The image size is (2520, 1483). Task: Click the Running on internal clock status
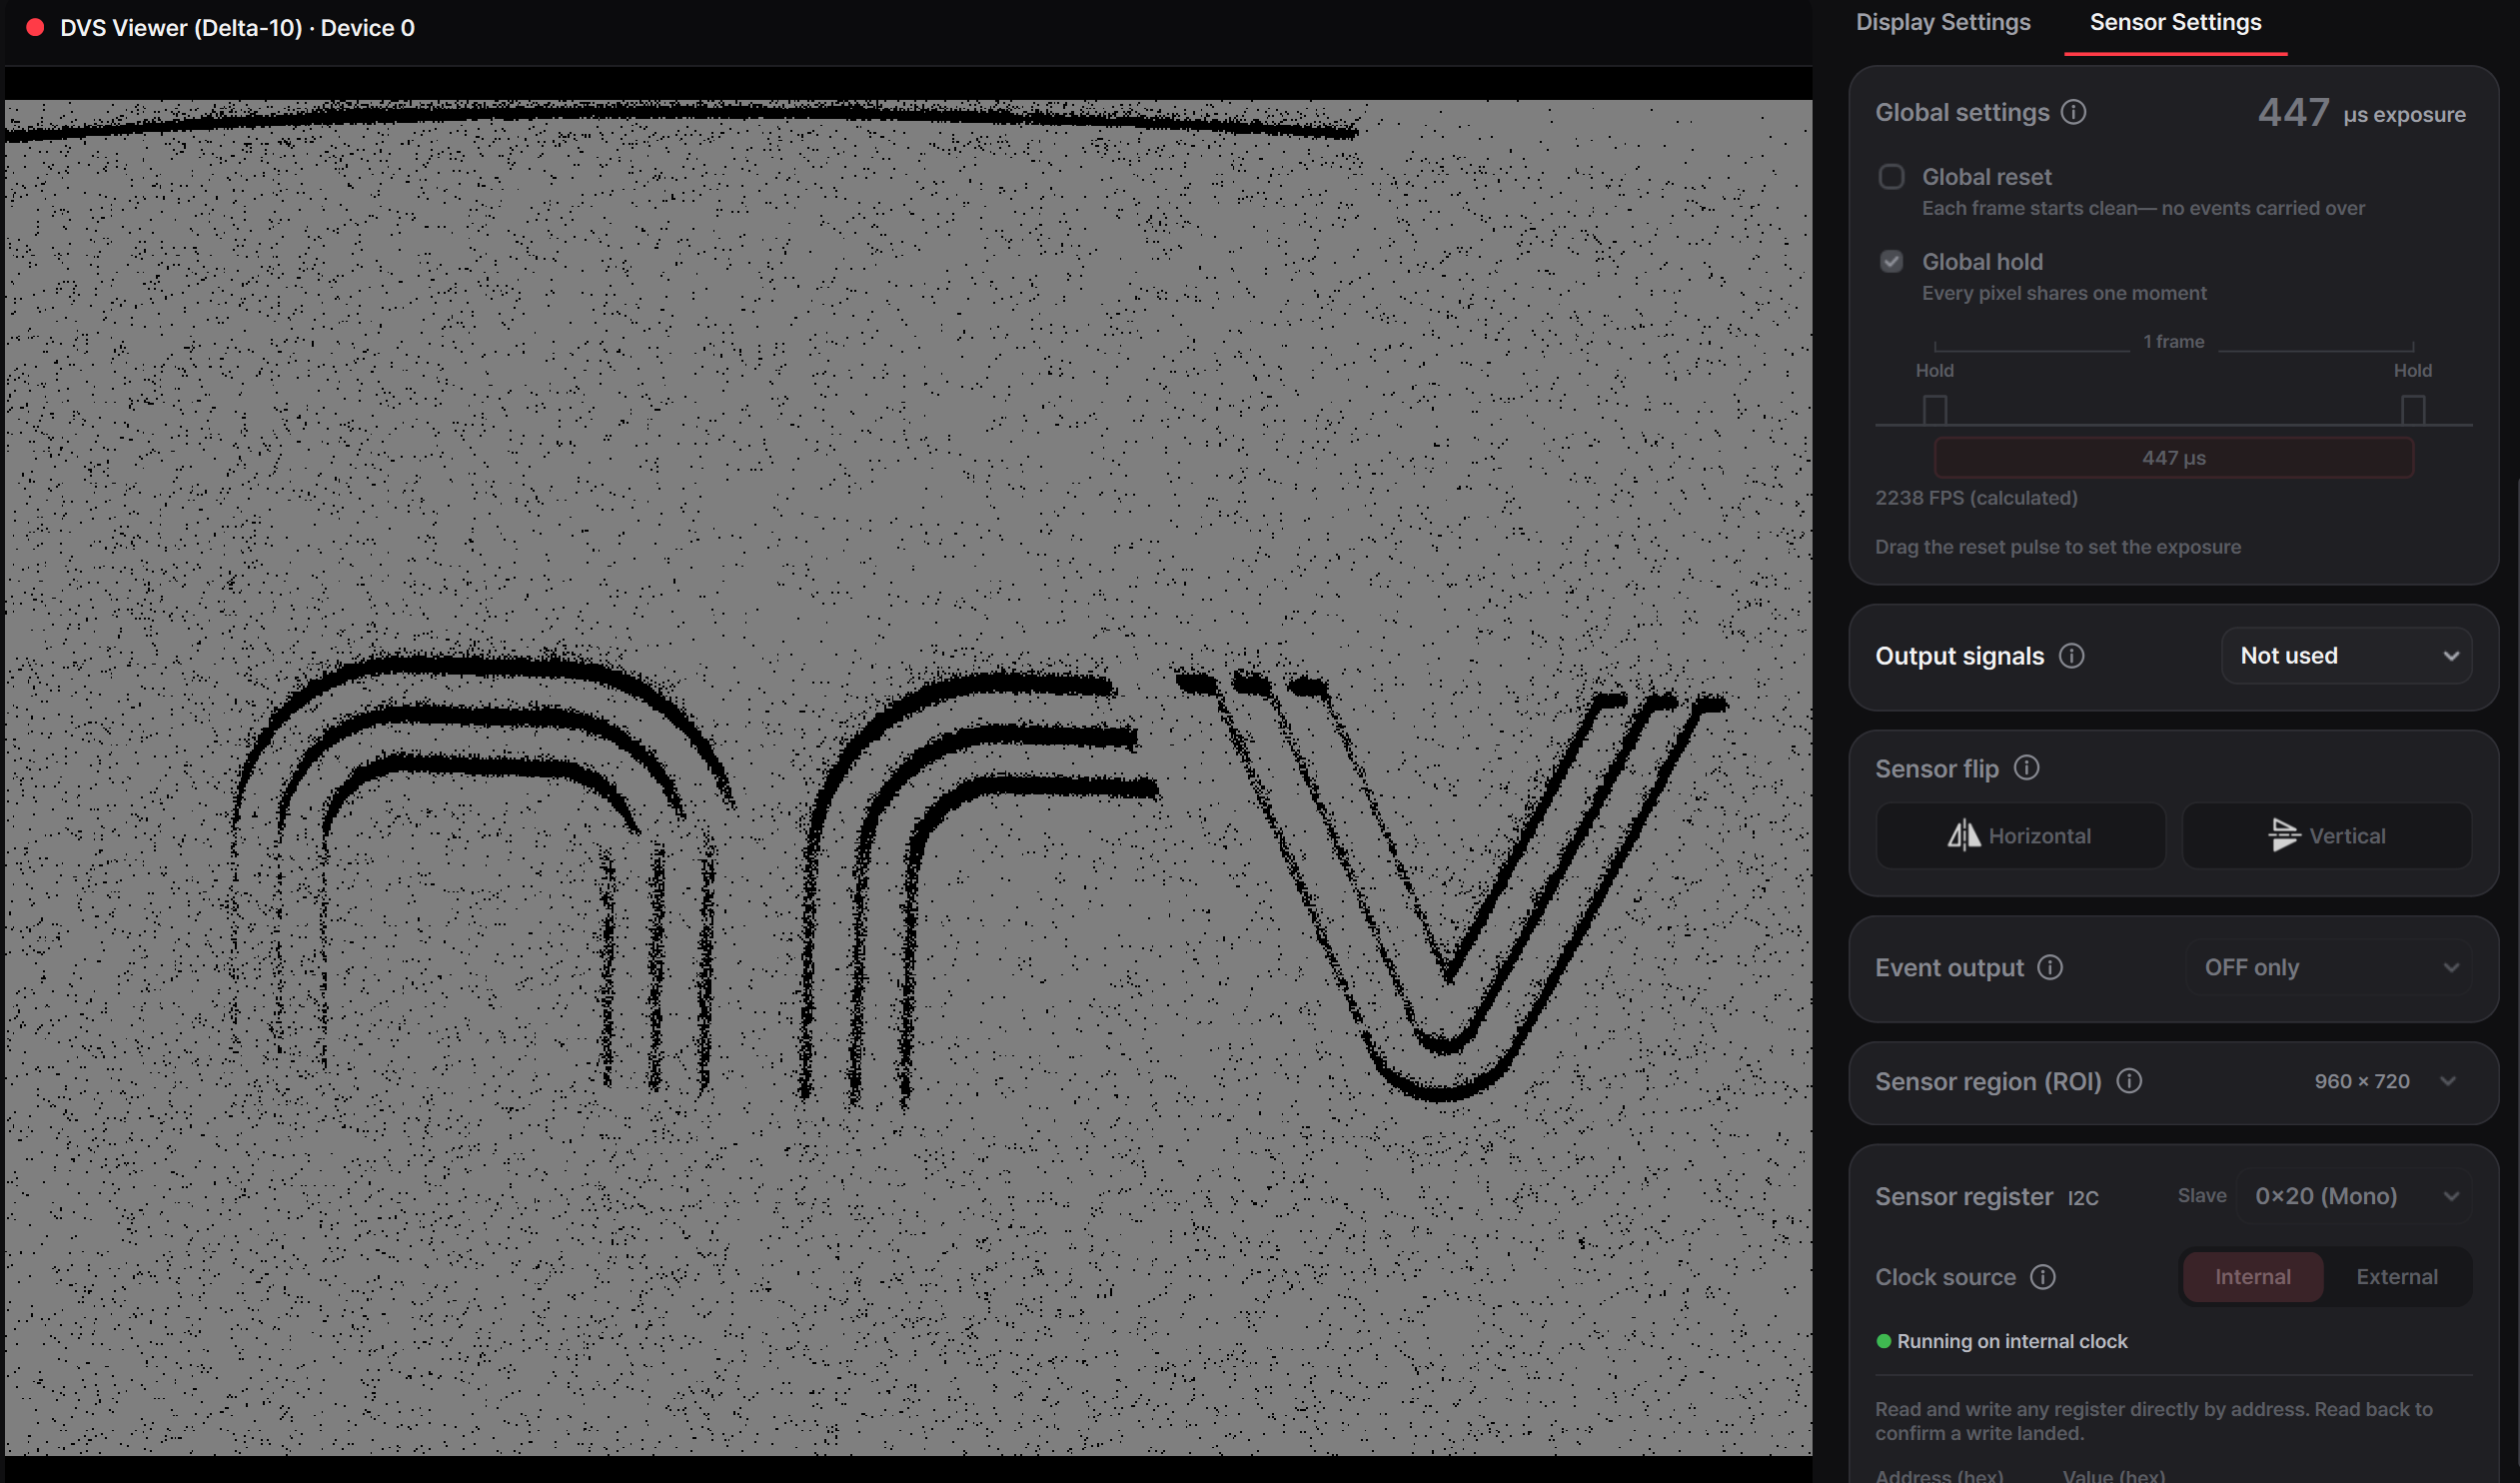2002,1341
